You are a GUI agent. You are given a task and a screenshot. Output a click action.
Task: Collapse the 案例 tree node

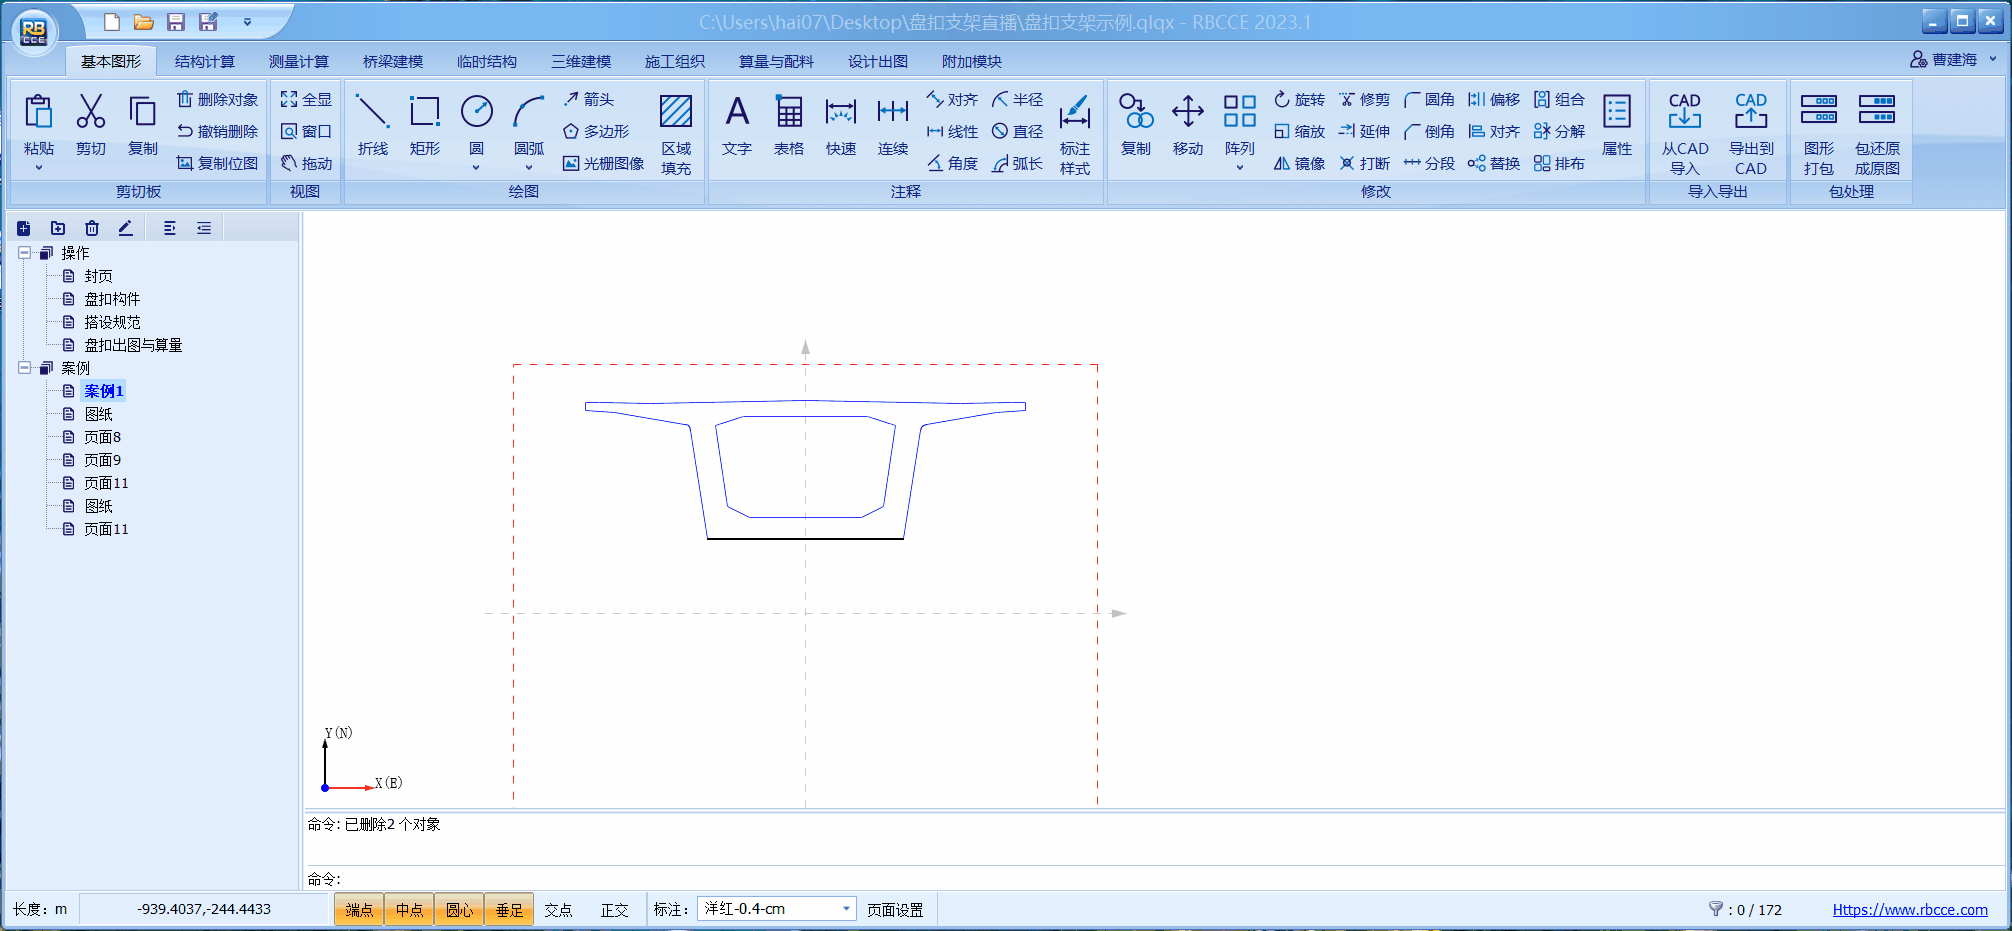coord(25,368)
